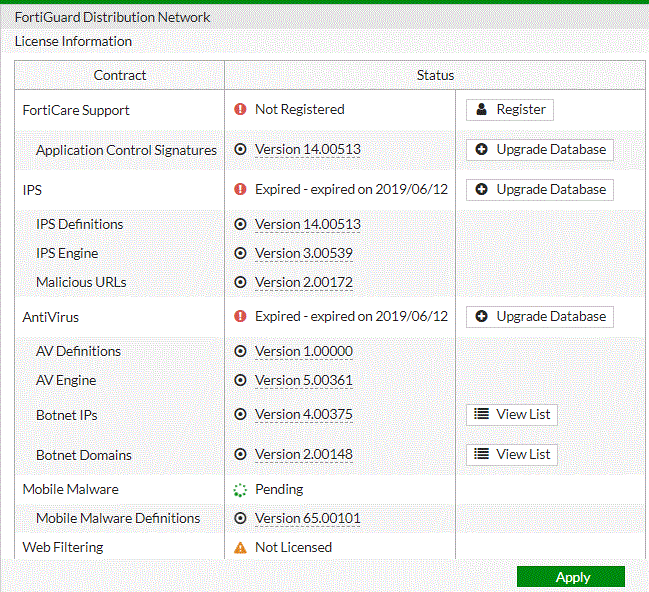Click the orange warning icon for Web Filtering
The height and width of the screenshot is (592, 649).
[x=240, y=548]
